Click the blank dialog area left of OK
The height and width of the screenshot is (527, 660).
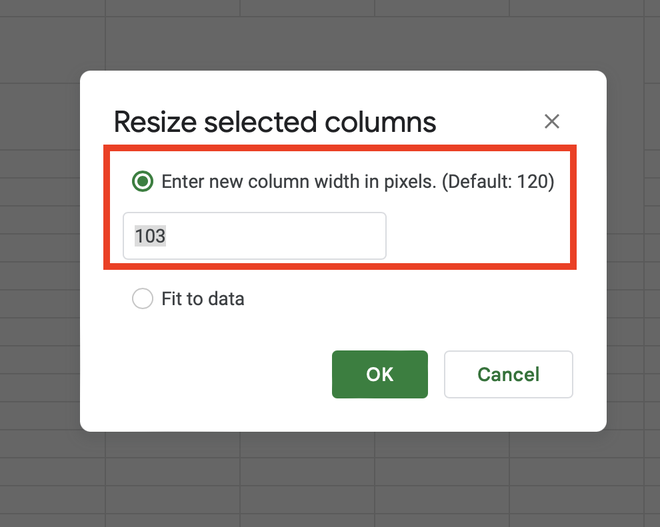(x=220, y=374)
